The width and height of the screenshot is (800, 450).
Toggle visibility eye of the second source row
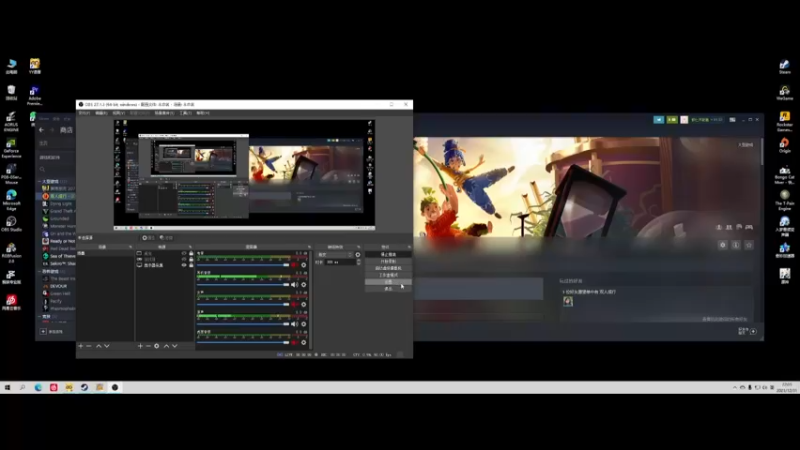pos(184,260)
